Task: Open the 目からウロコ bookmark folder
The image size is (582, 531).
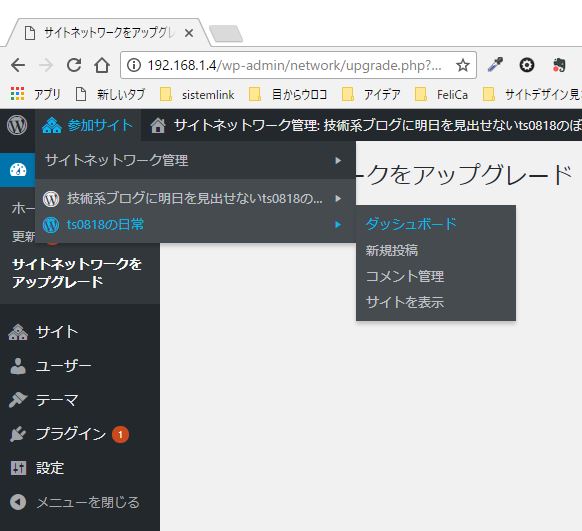Action: pyautogui.click(x=288, y=94)
